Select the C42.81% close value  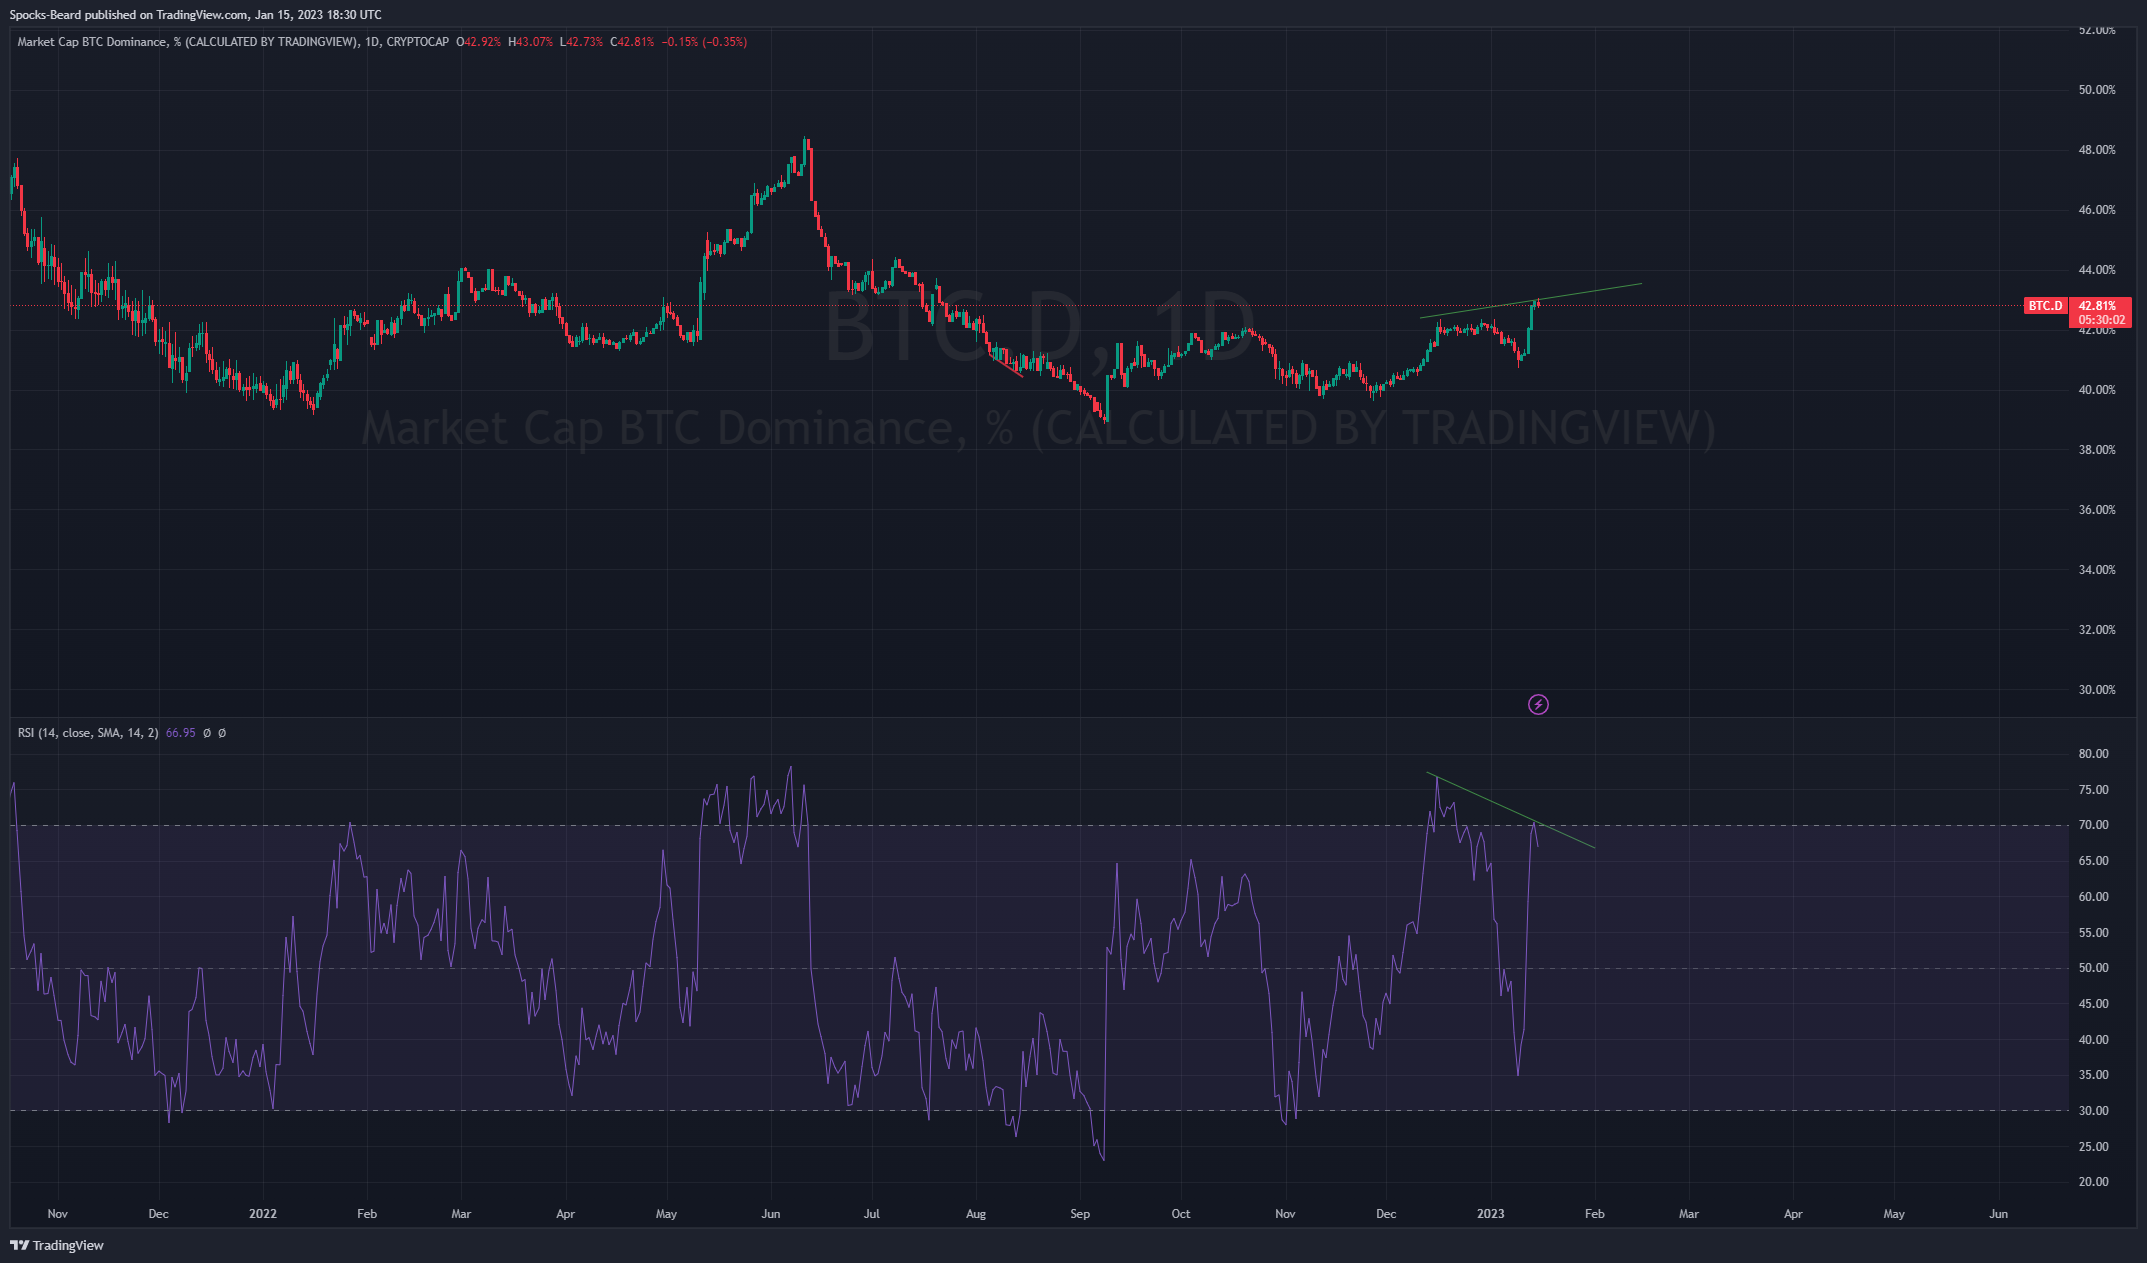(632, 42)
